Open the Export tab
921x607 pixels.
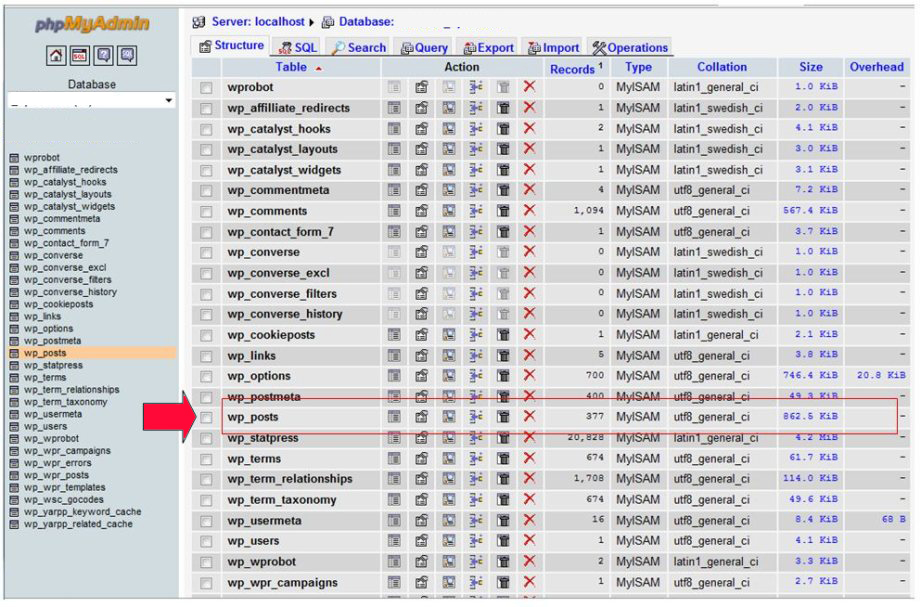point(488,47)
